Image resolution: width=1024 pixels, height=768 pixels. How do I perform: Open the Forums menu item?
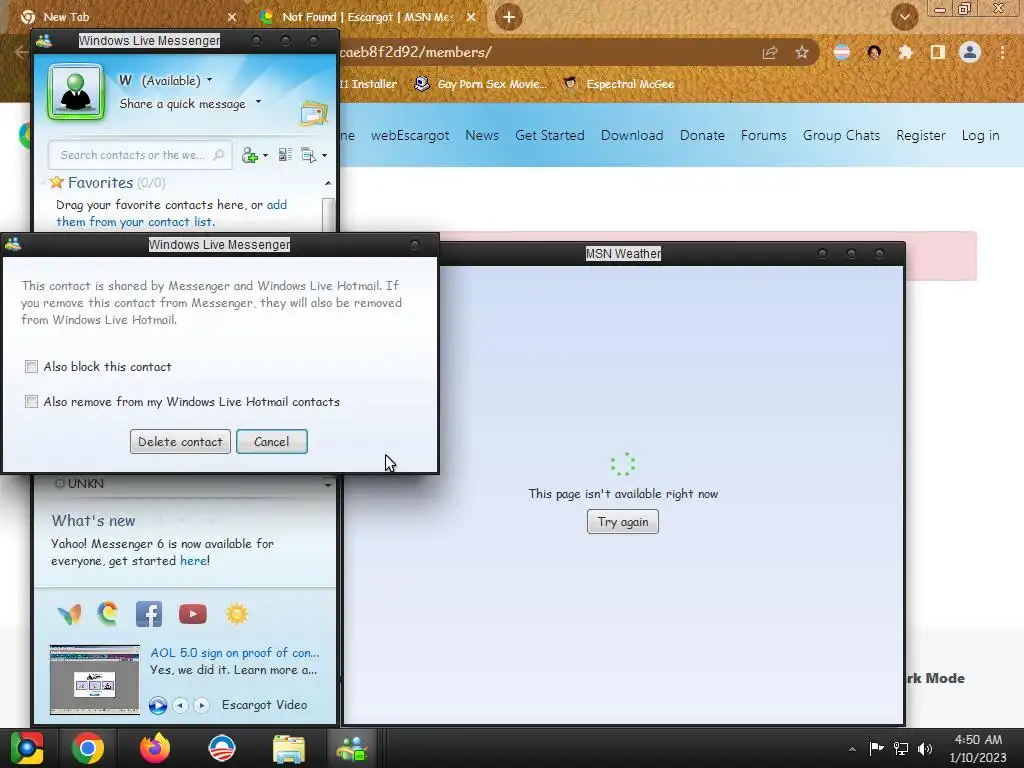pos(763,135)
